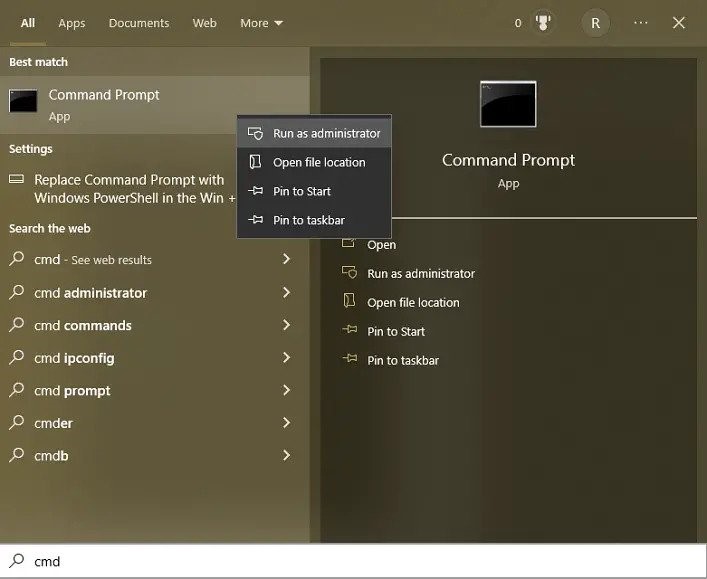Click search icon beside cmd prompt

tap(16, 390)
